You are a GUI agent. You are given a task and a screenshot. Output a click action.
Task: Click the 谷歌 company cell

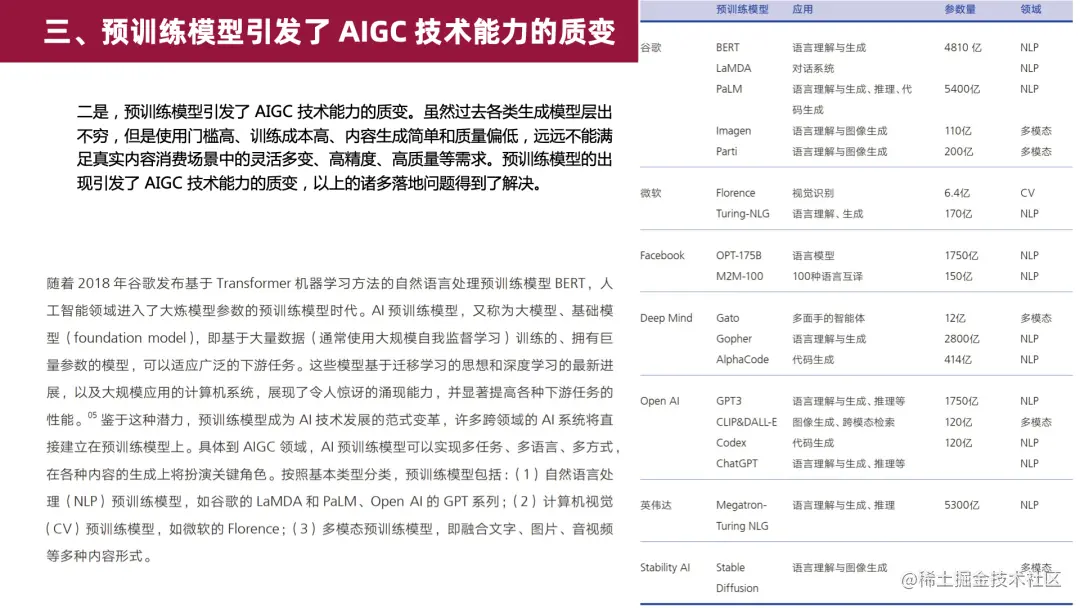[x=650, y=48]
